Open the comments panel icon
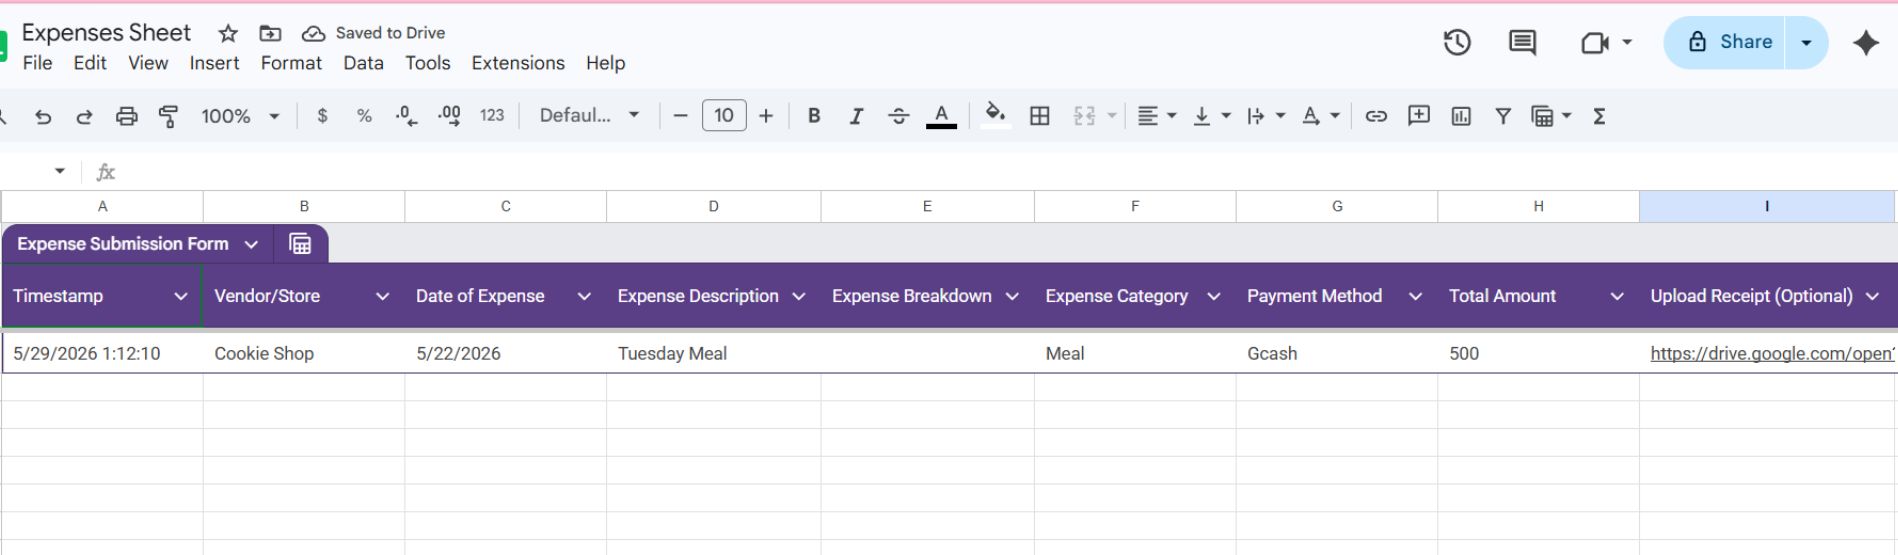 pyautogui.click(x=1522, y=42)
